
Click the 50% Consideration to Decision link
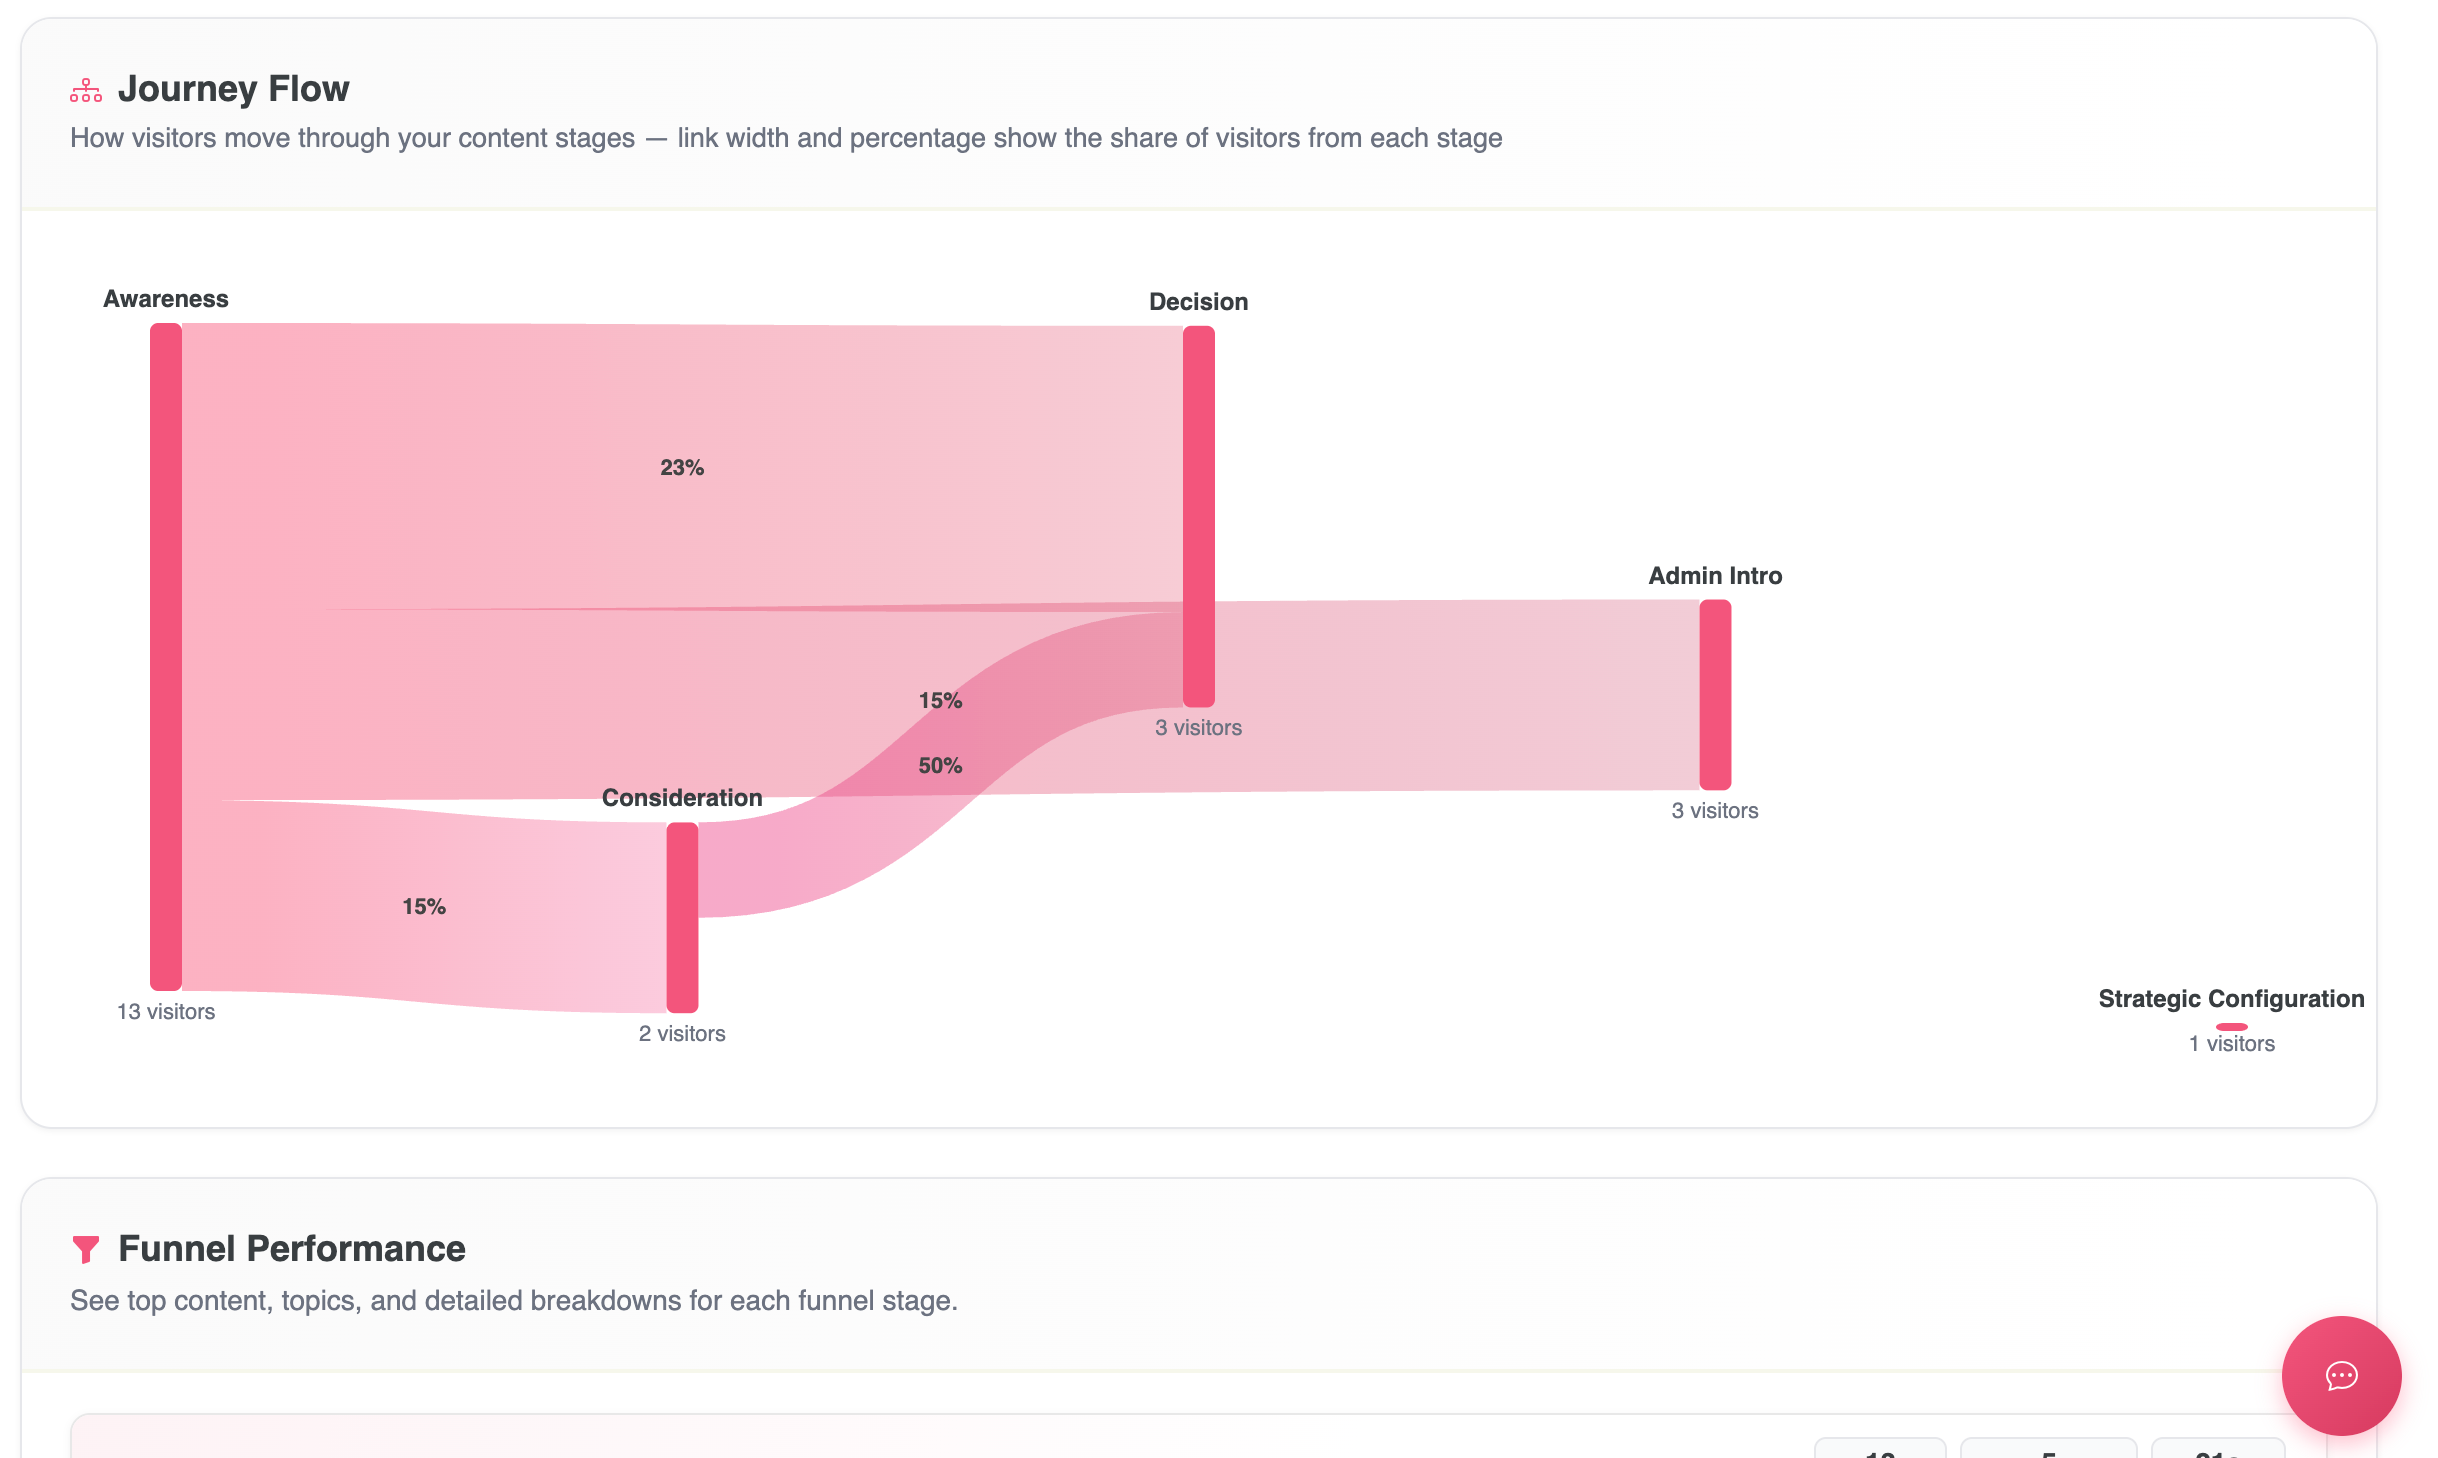point(940,766)
